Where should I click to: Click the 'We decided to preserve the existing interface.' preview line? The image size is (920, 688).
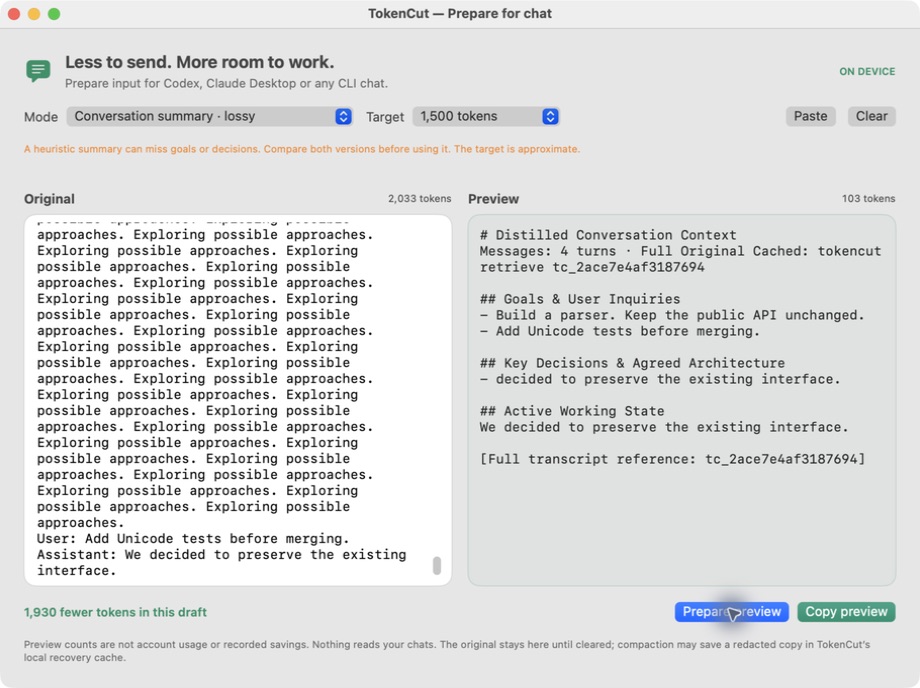(x=664, y=427)
